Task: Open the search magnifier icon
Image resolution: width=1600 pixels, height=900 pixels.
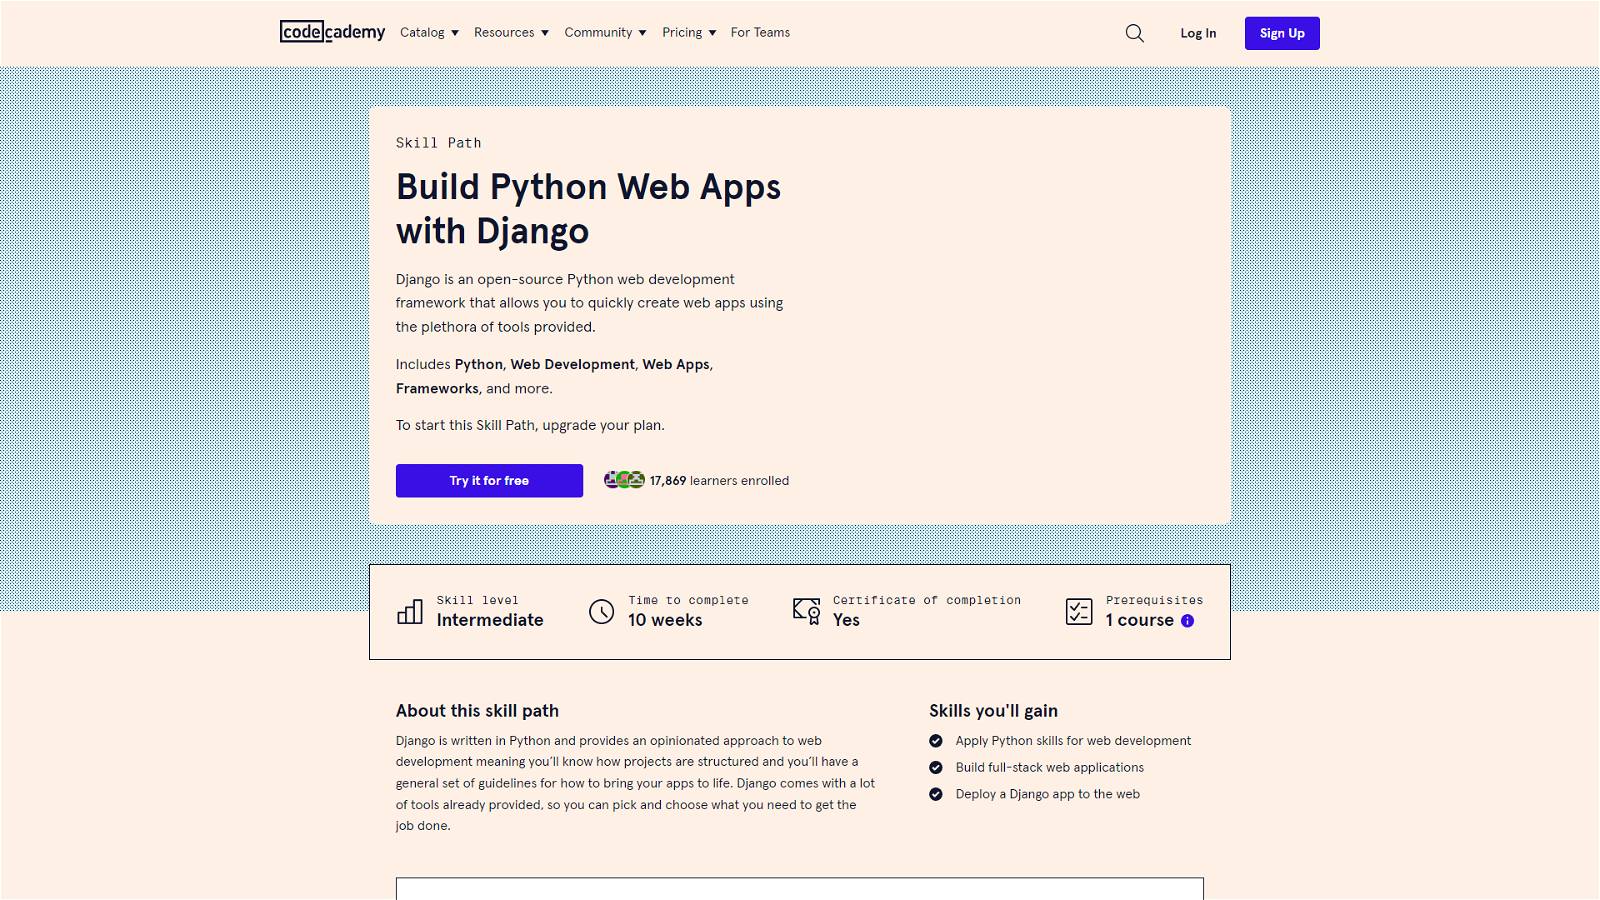Action: pyautogui.click(x=1134, y=33)
